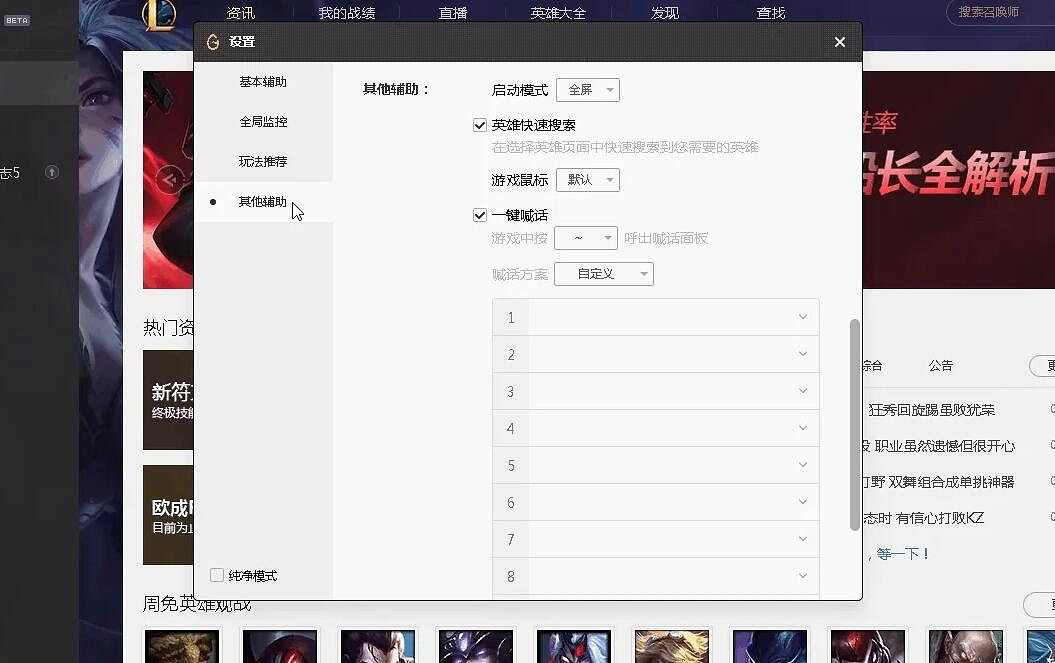Expand shout message row 1 dropdown
Screen dimensions: 1055x663
pyautogui.click(x=802, y=317)
